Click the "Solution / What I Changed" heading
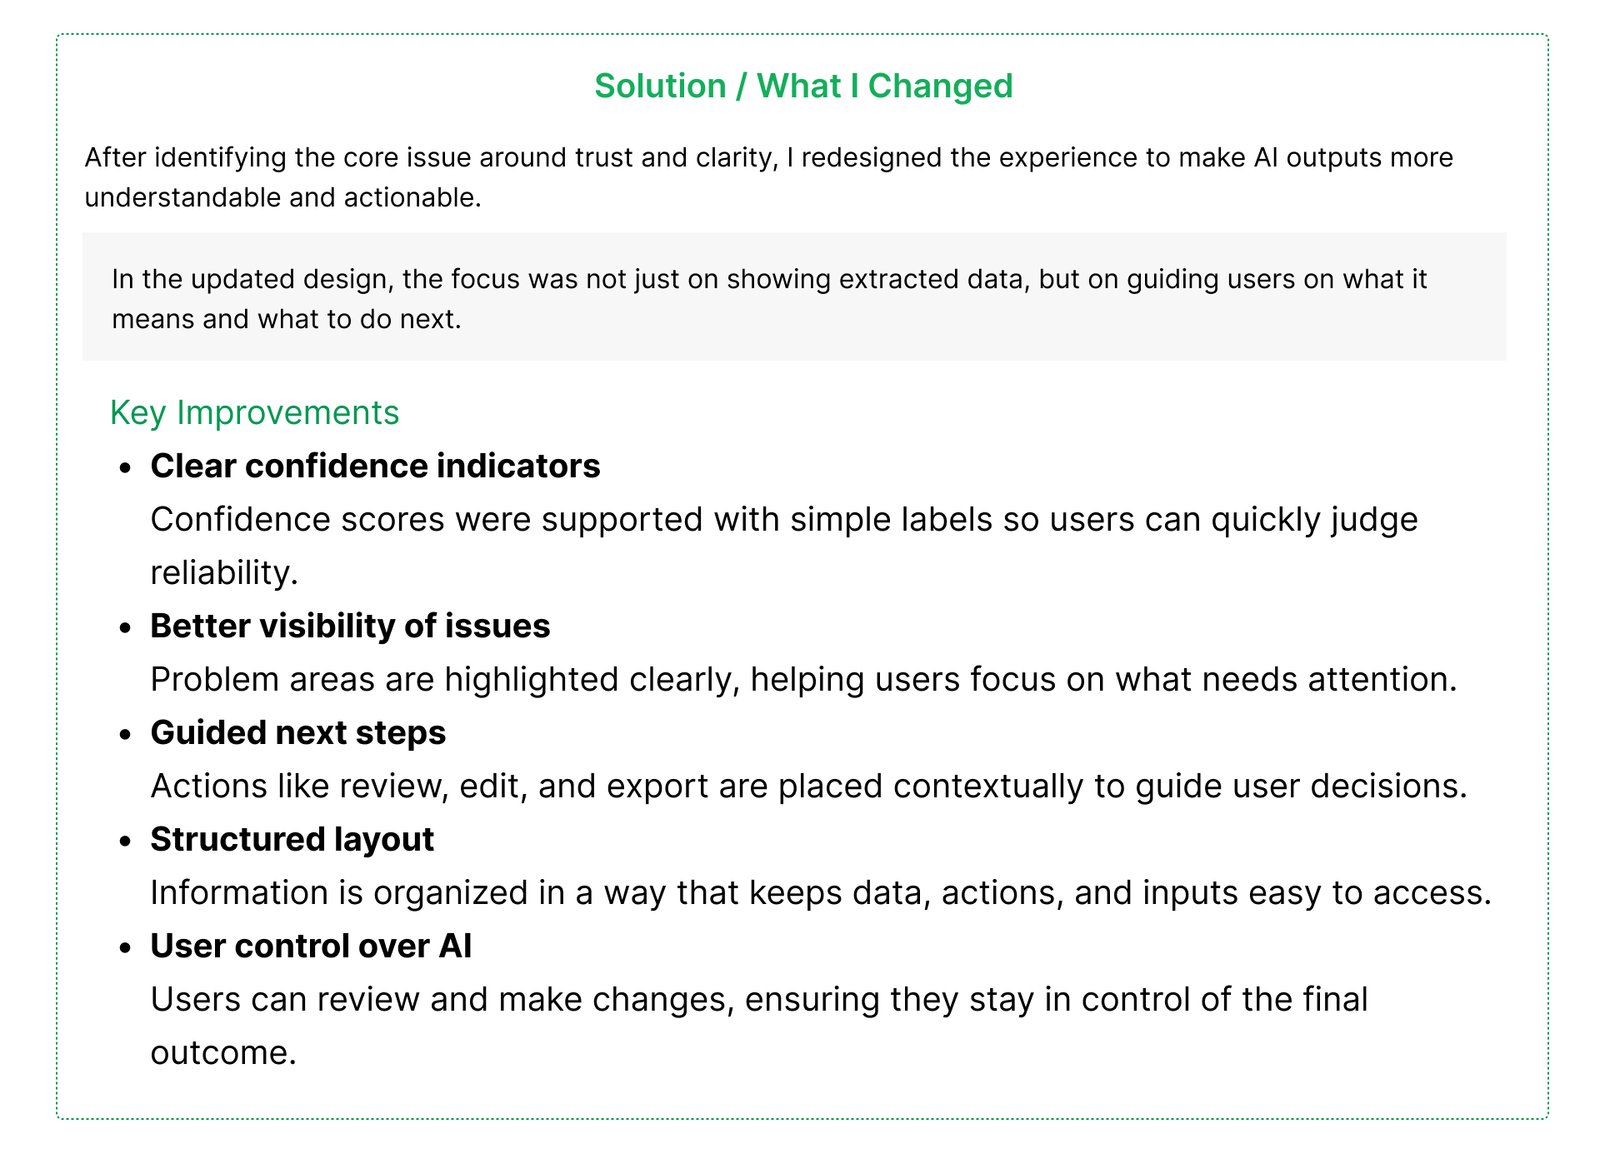 pyautogui.click(x=803, y=86)
